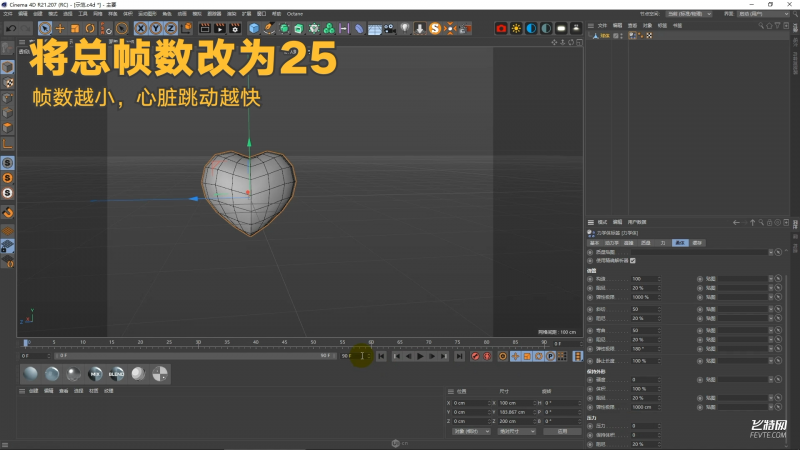This screenshot has width=800, height=450.
Task: Click the Render View clapperboard icon
Action: click(205, 29)
